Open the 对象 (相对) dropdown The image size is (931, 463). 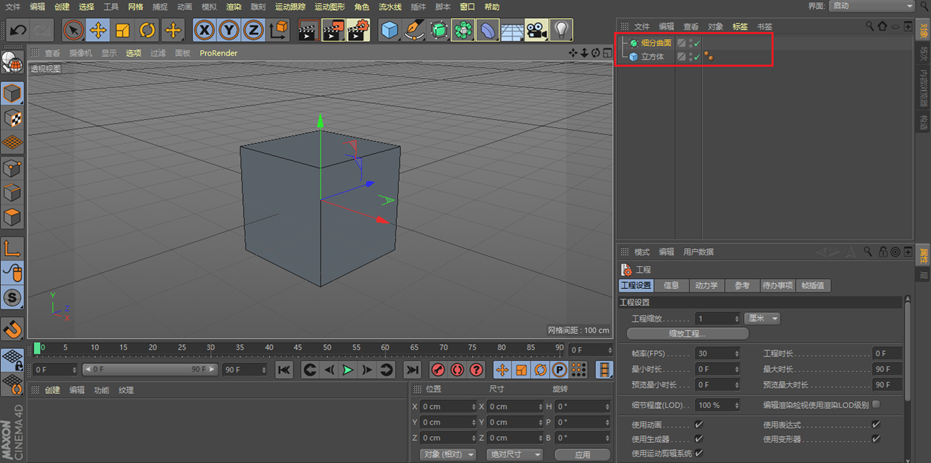pyautogui.click(x=448, y=454)
